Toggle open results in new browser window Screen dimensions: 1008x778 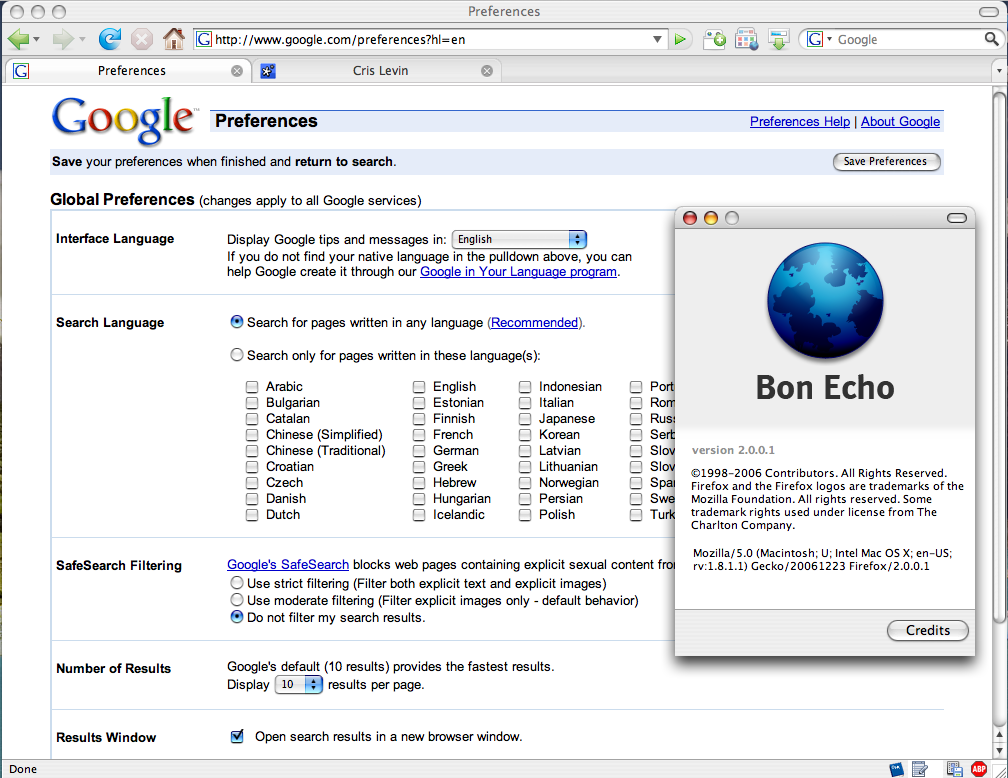coord(237,736)
